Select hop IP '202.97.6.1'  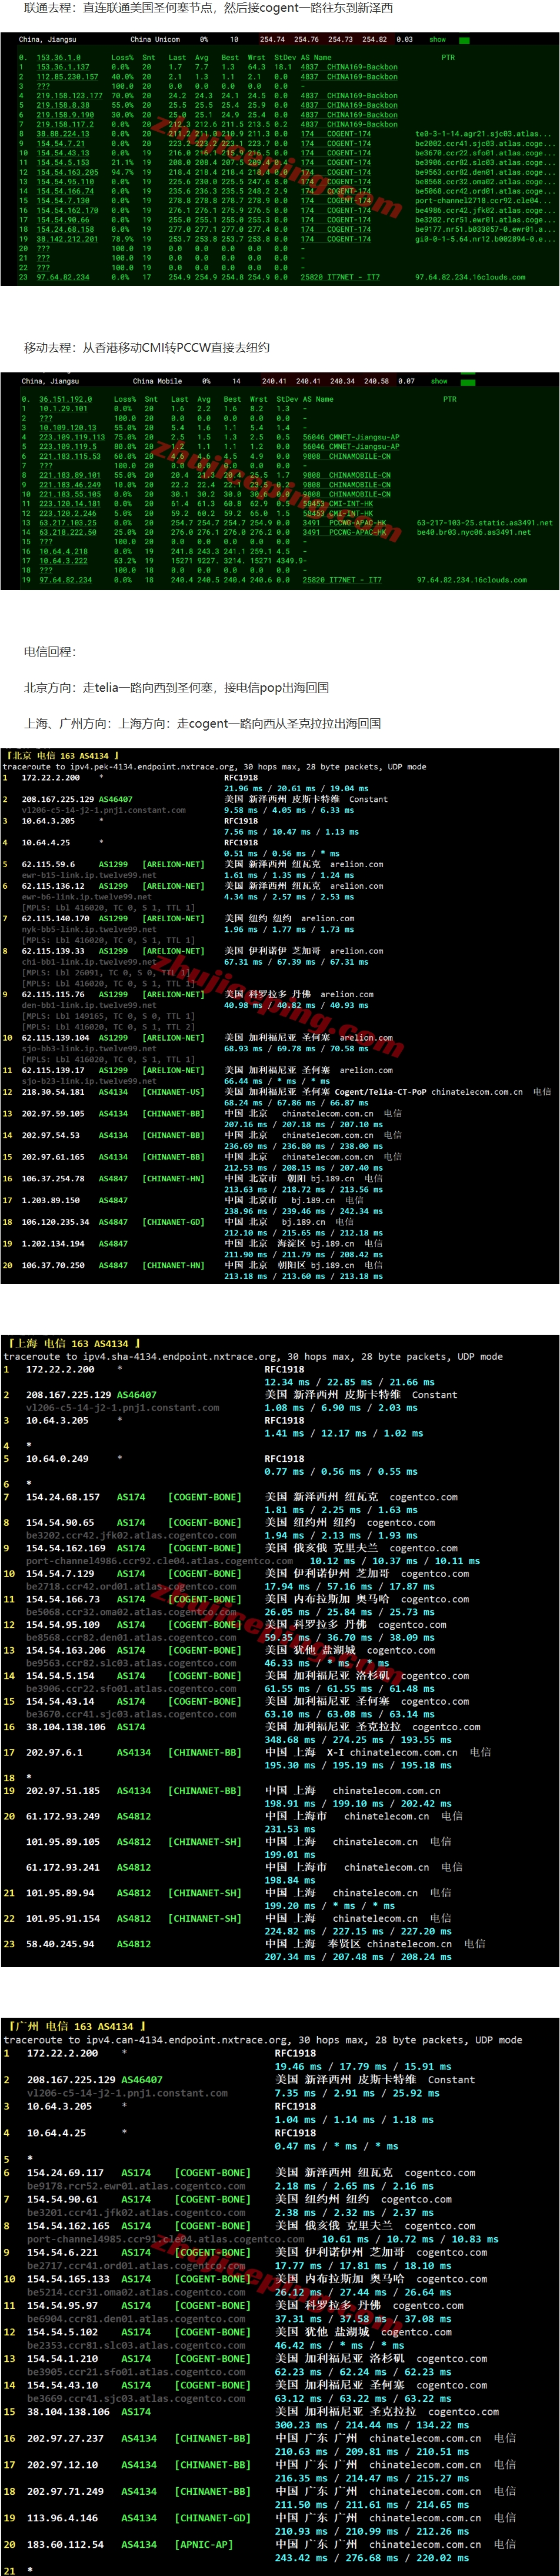54,1752
